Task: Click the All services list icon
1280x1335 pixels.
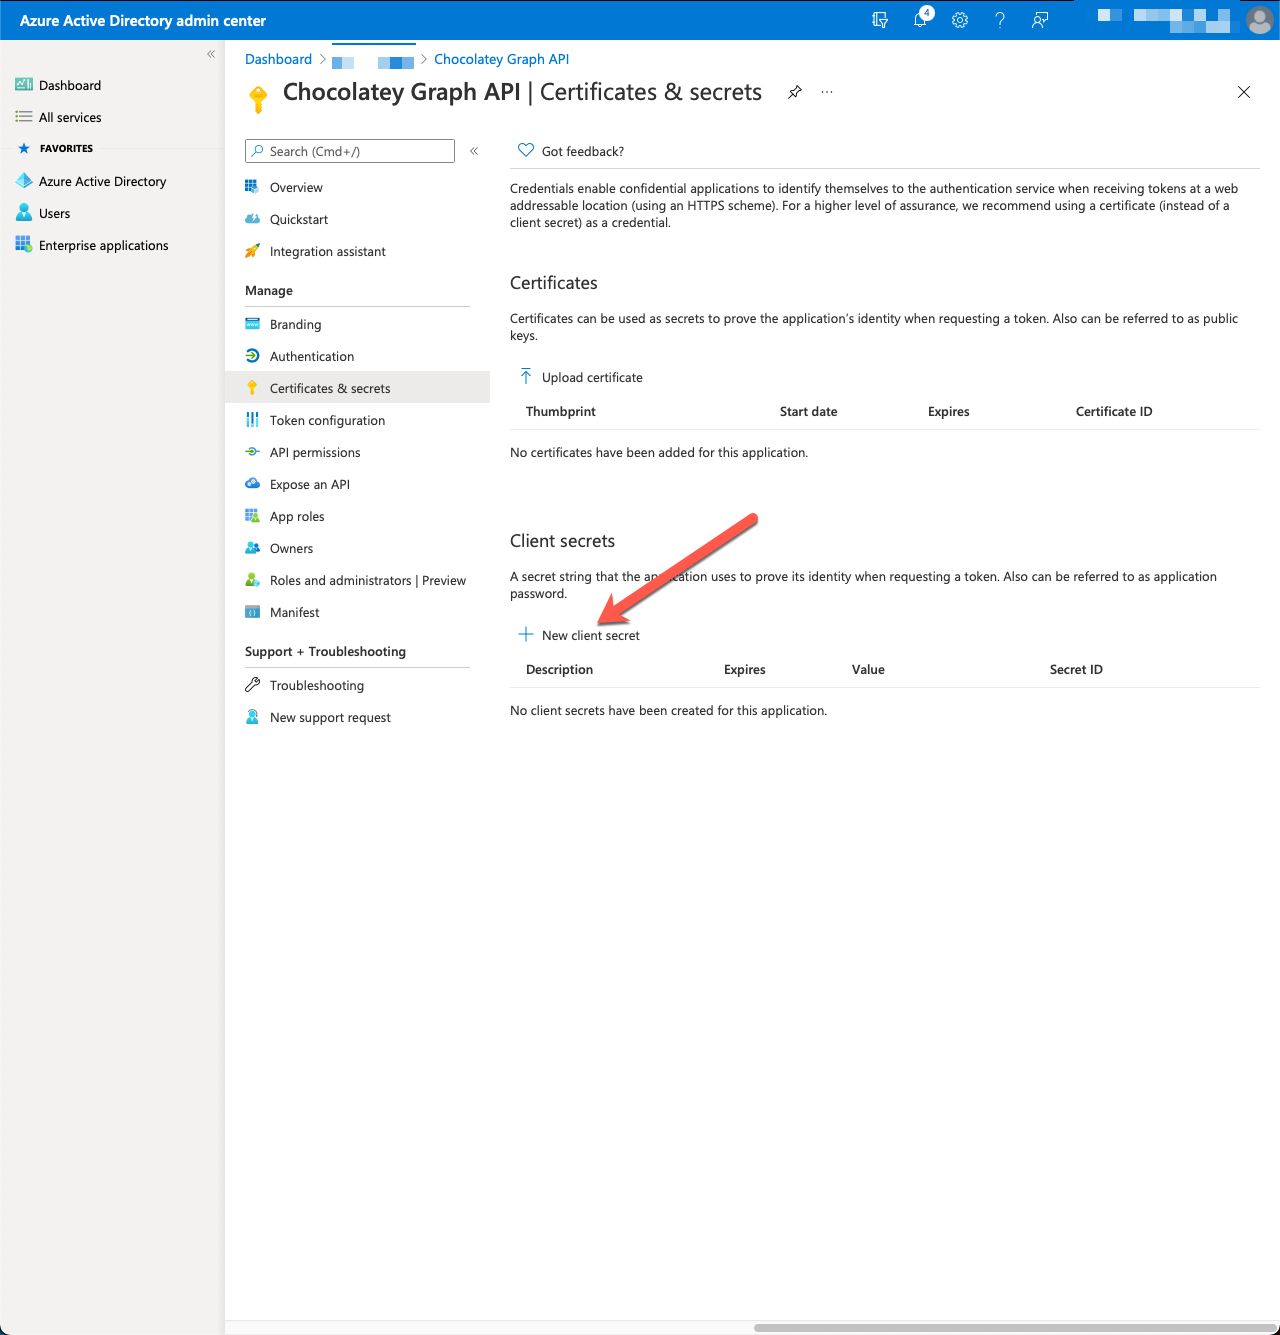Action: pos(24,117)
